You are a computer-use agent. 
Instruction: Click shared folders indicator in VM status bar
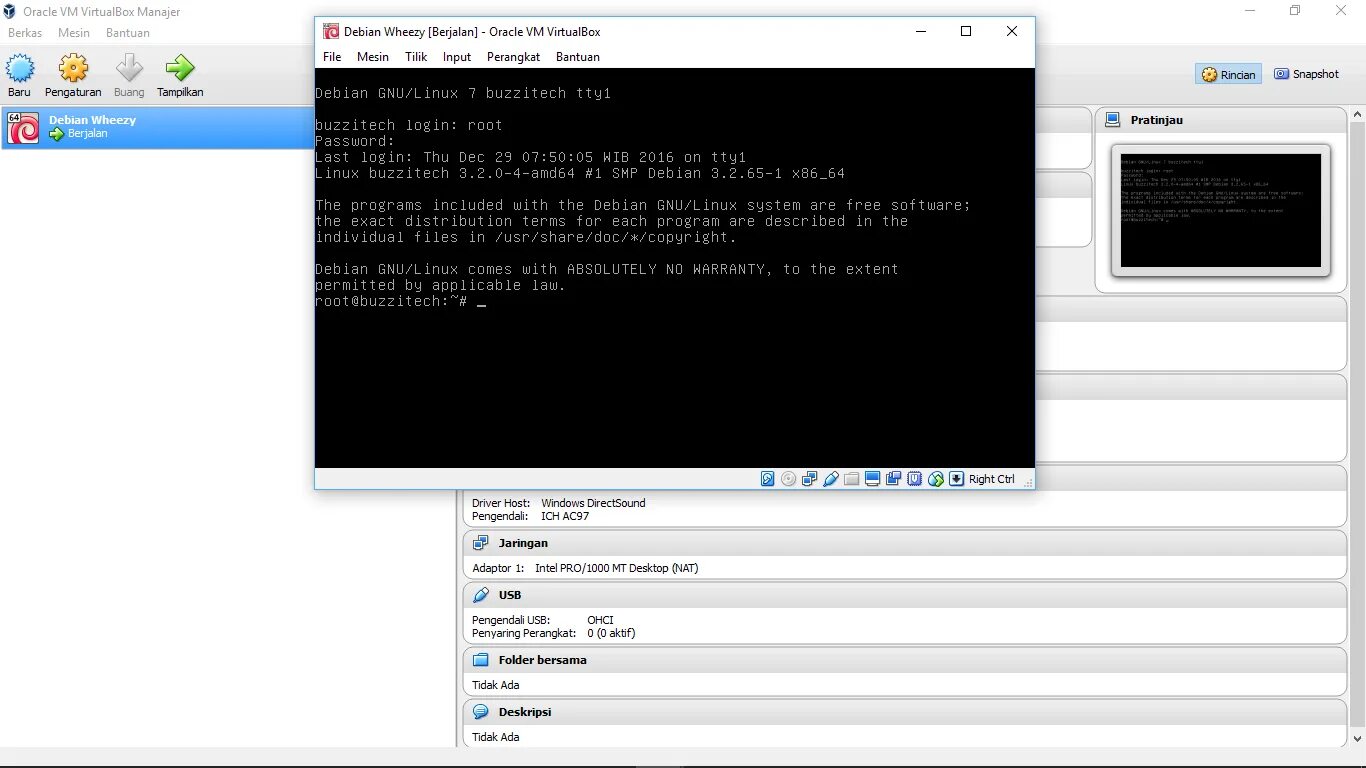852,479
